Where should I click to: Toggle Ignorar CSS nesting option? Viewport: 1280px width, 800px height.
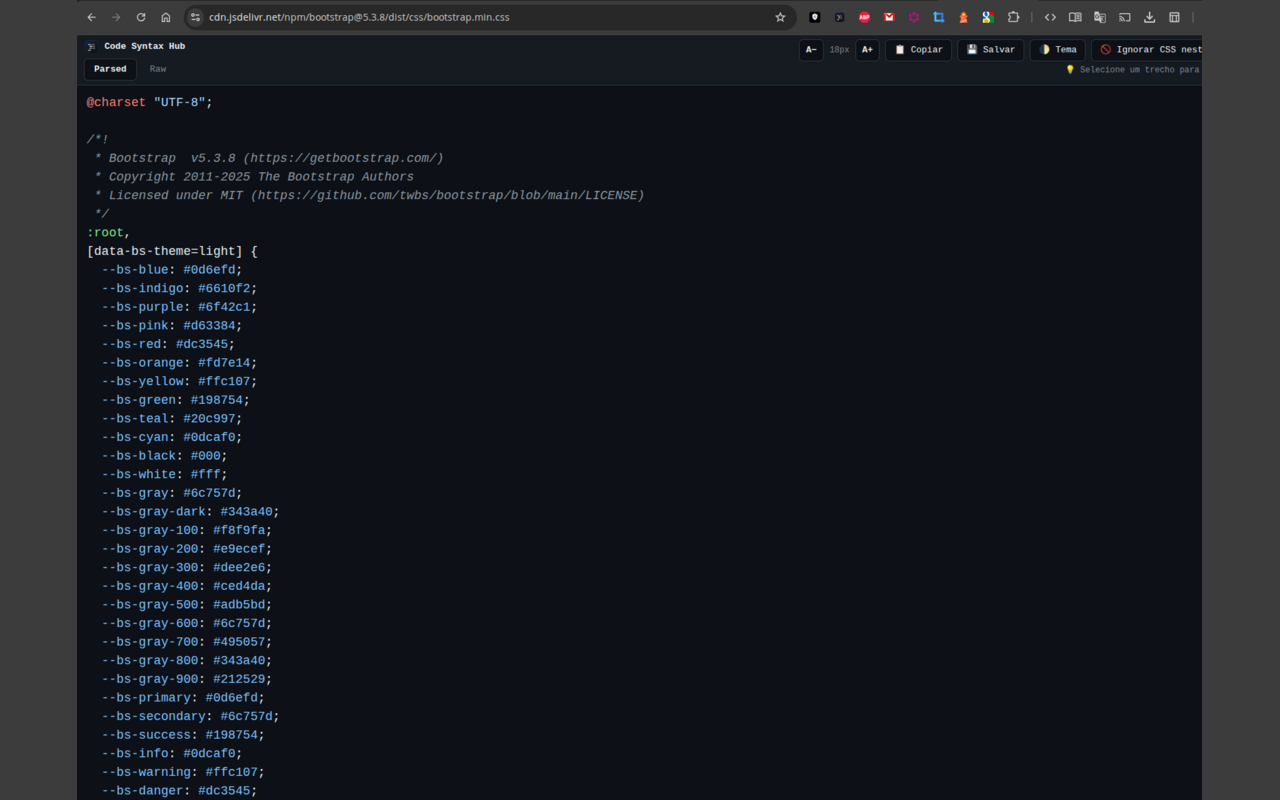click(1147, 49)
